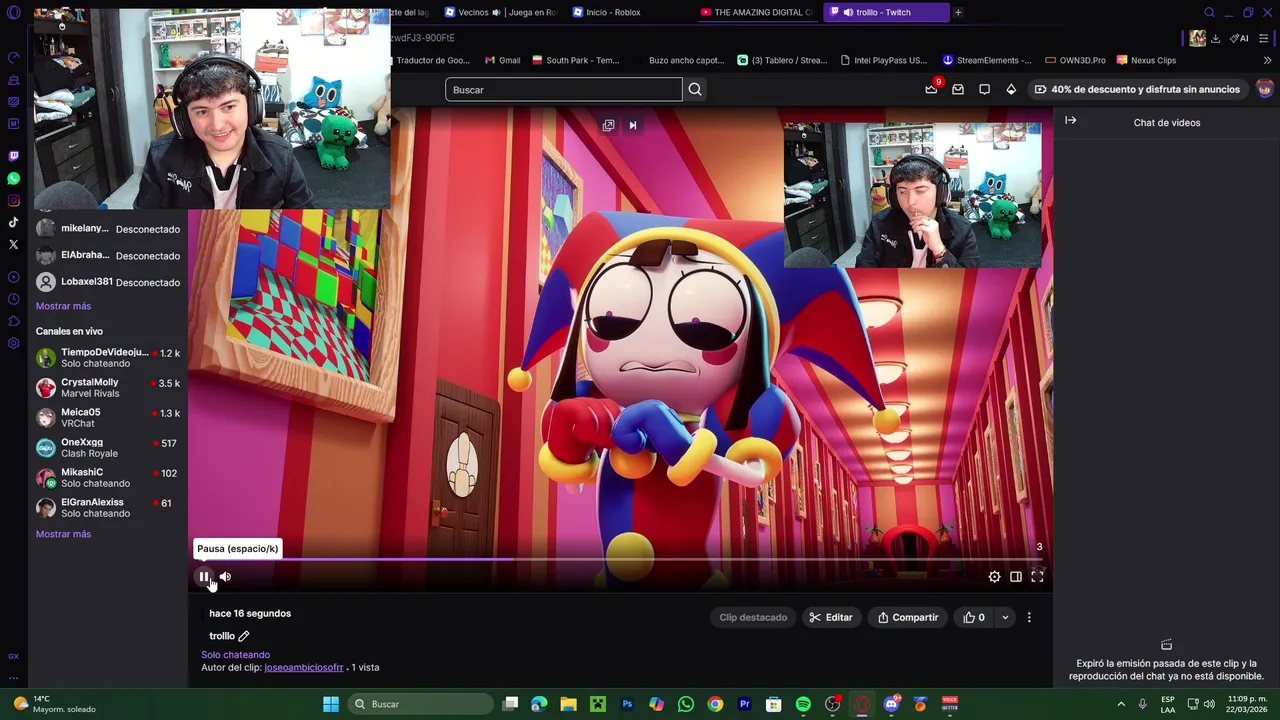Open the player settings gear
Image resolution: width=1280 pixels, height=720 pixels.
[994, 576]
